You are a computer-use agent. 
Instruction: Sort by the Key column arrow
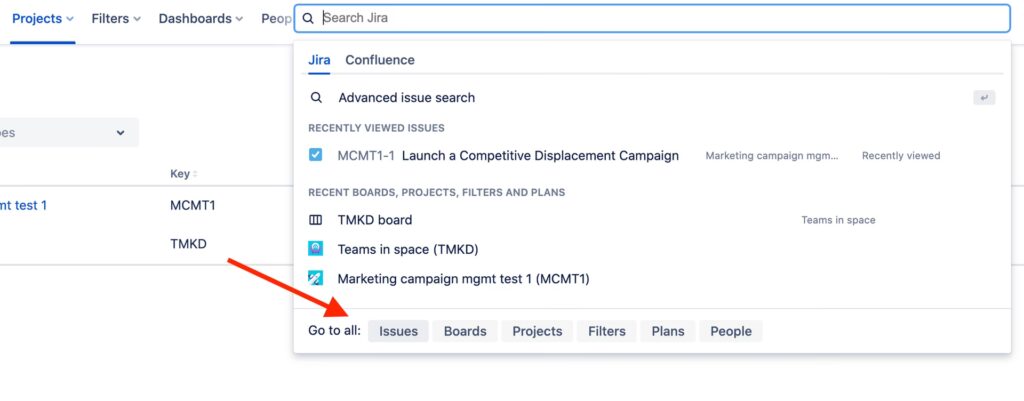[x=195, y=175]
